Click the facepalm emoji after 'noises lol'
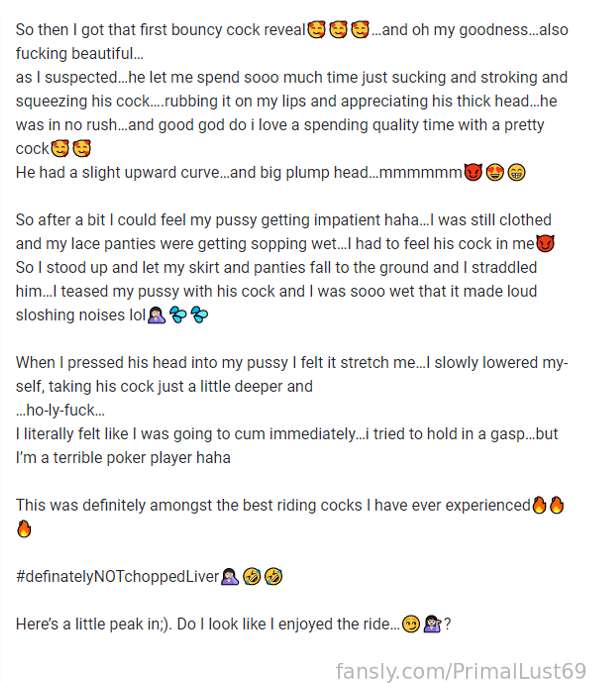This screenshot has width=592, height=683. [156, 315]
